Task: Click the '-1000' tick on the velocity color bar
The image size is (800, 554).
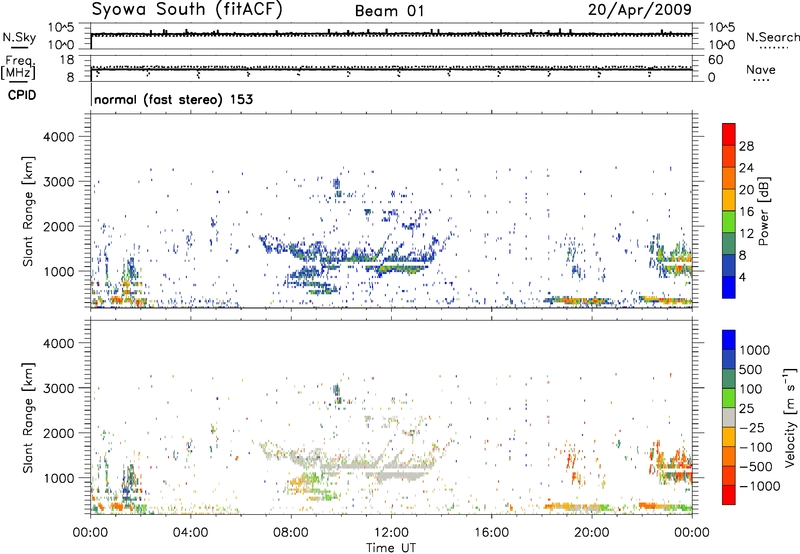Action: pos(759,486)
